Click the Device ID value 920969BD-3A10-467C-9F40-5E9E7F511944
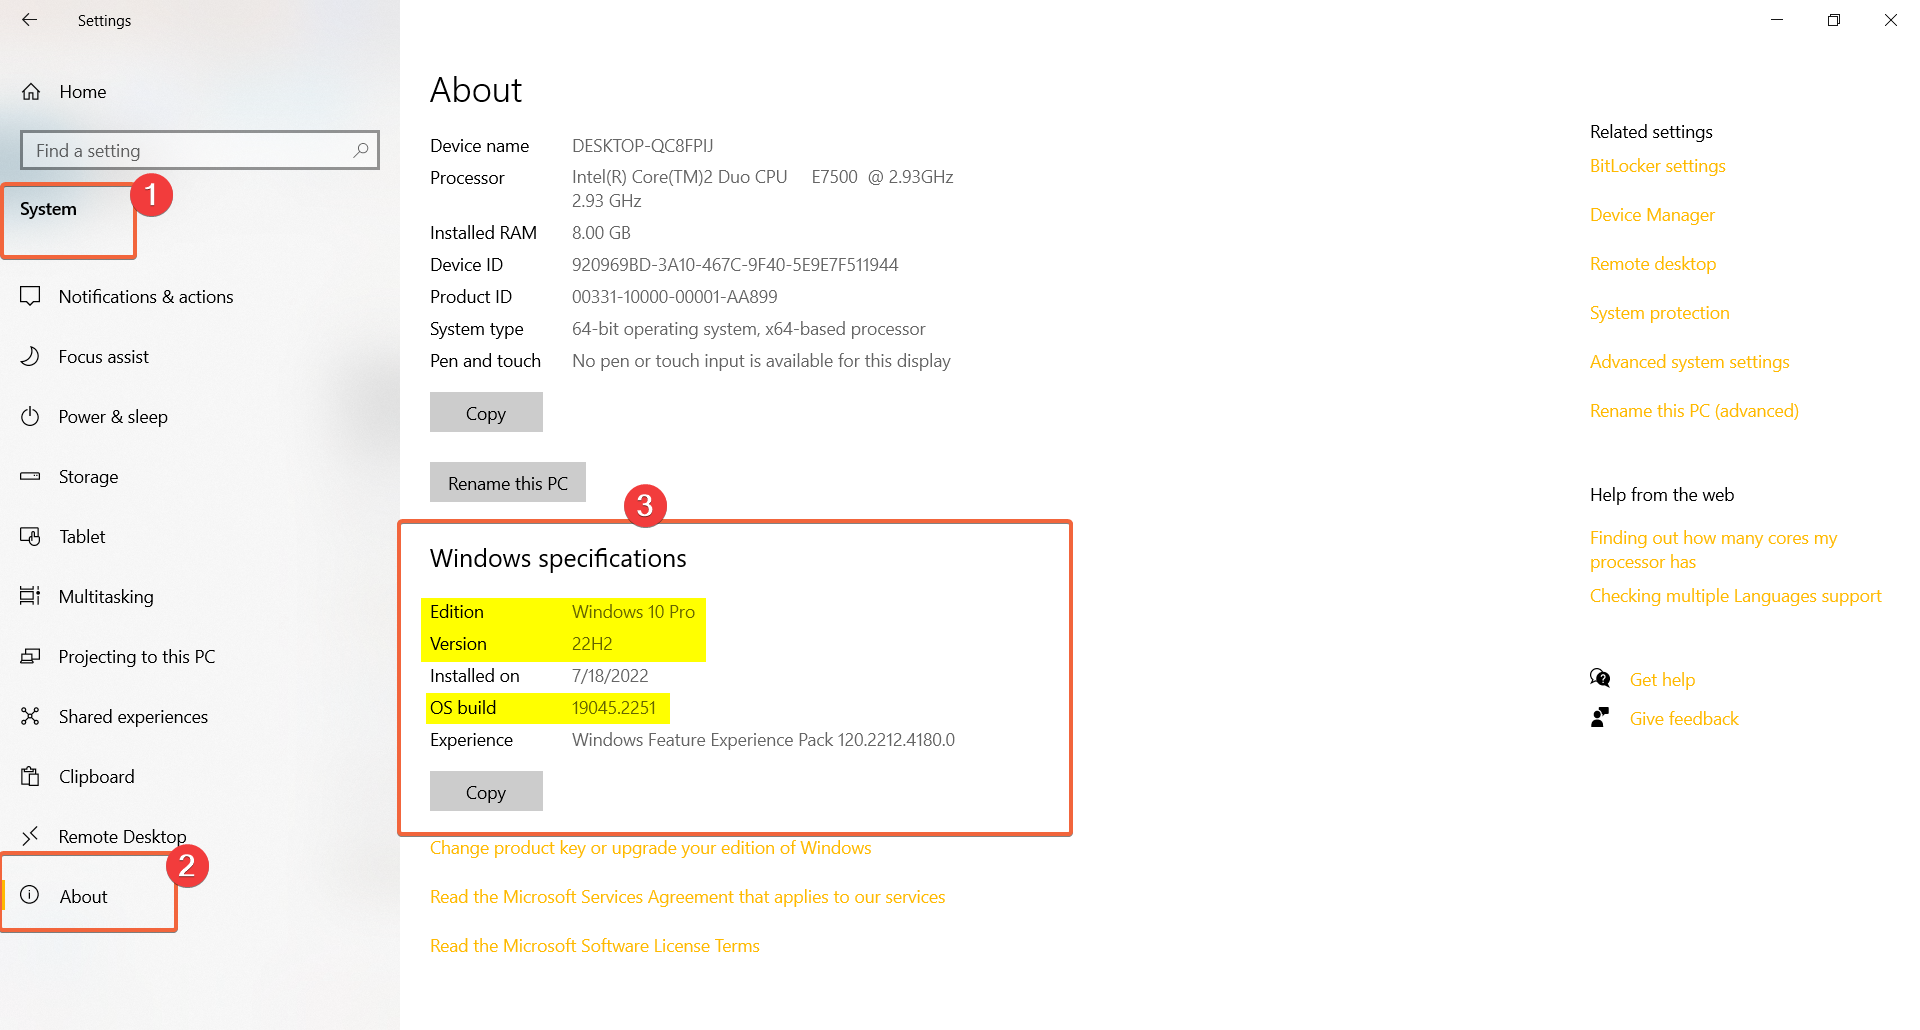This screenshot has width=1920, height=1030. [x=735, y=265]
